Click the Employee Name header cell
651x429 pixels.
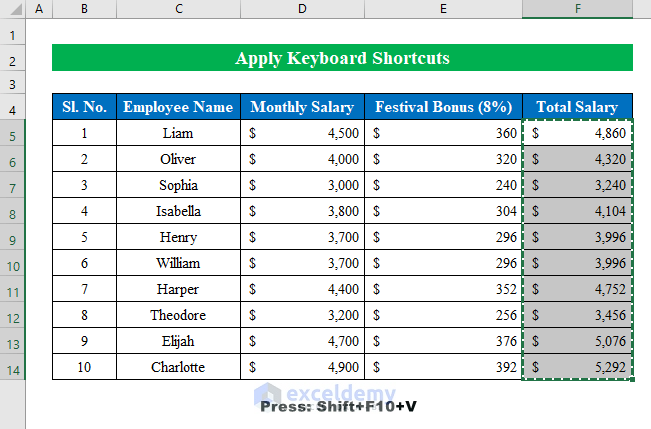(178, 107)
